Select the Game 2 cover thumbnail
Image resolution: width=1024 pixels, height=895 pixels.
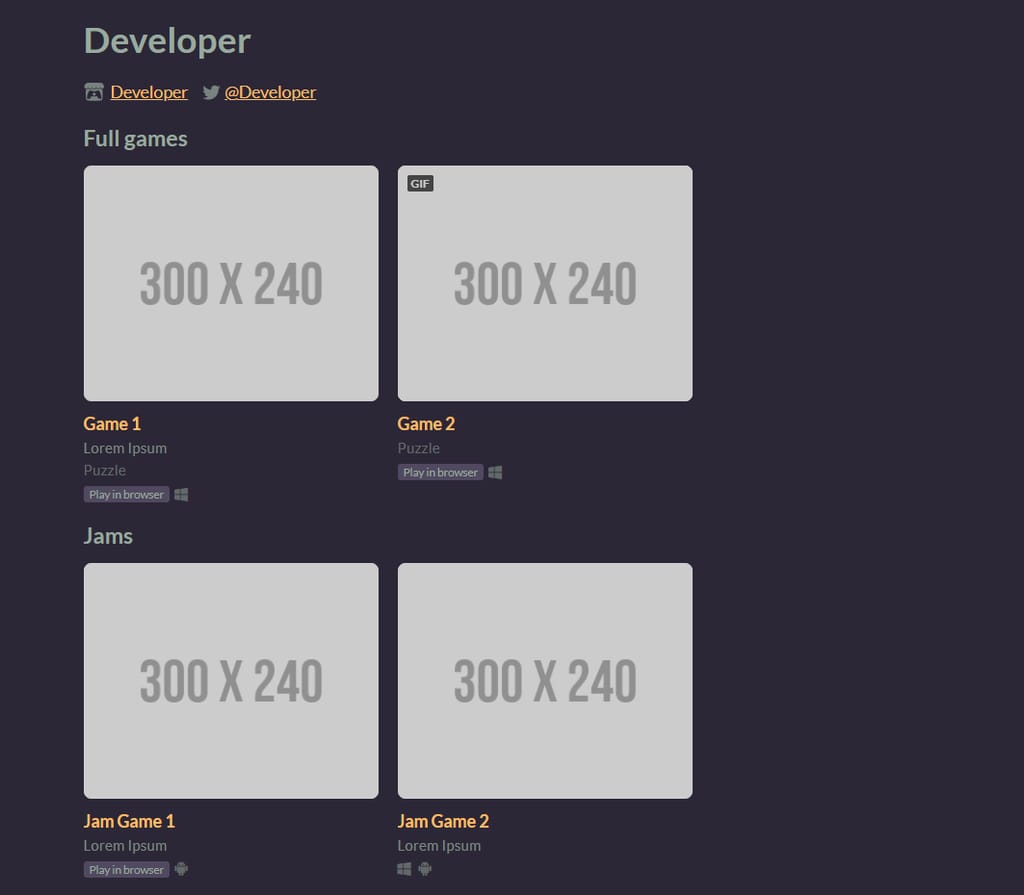pos(545,283)
